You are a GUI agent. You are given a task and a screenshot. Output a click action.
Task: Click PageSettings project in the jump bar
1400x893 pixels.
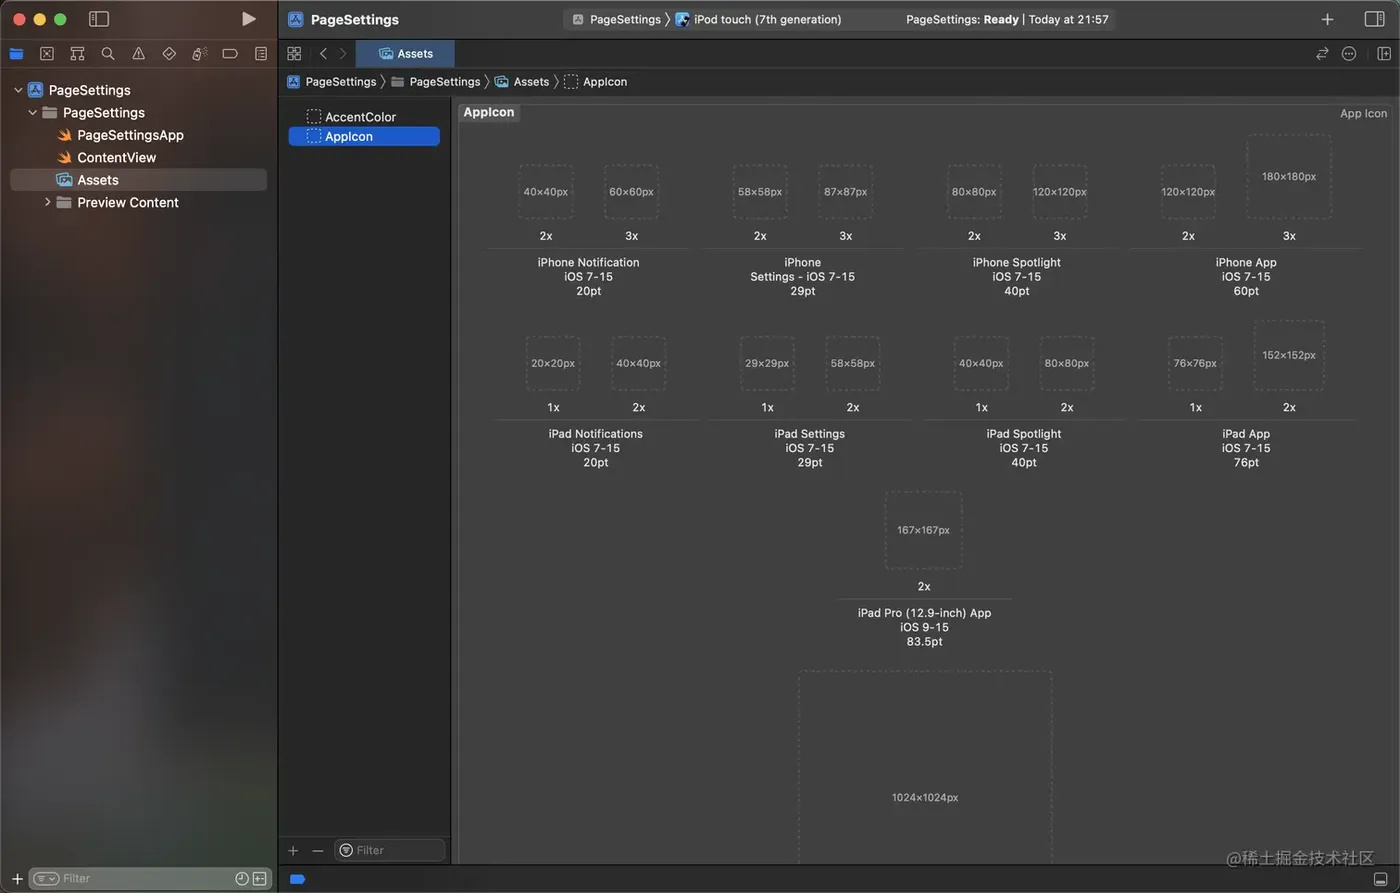pyautogui.click(x=332, y=82)
